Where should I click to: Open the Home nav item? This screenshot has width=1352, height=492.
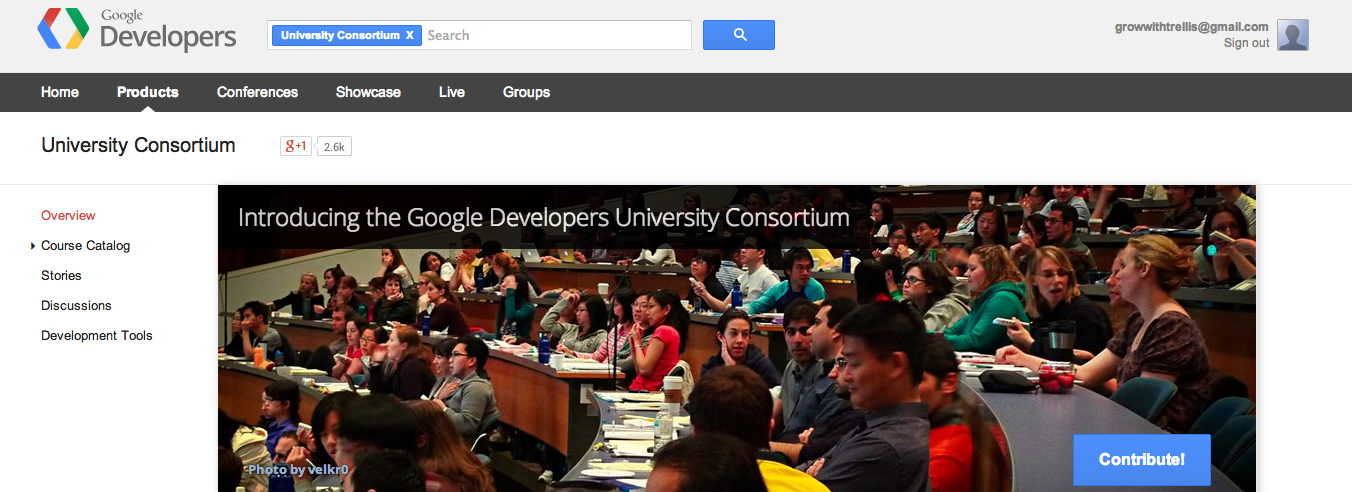[60, 92]
